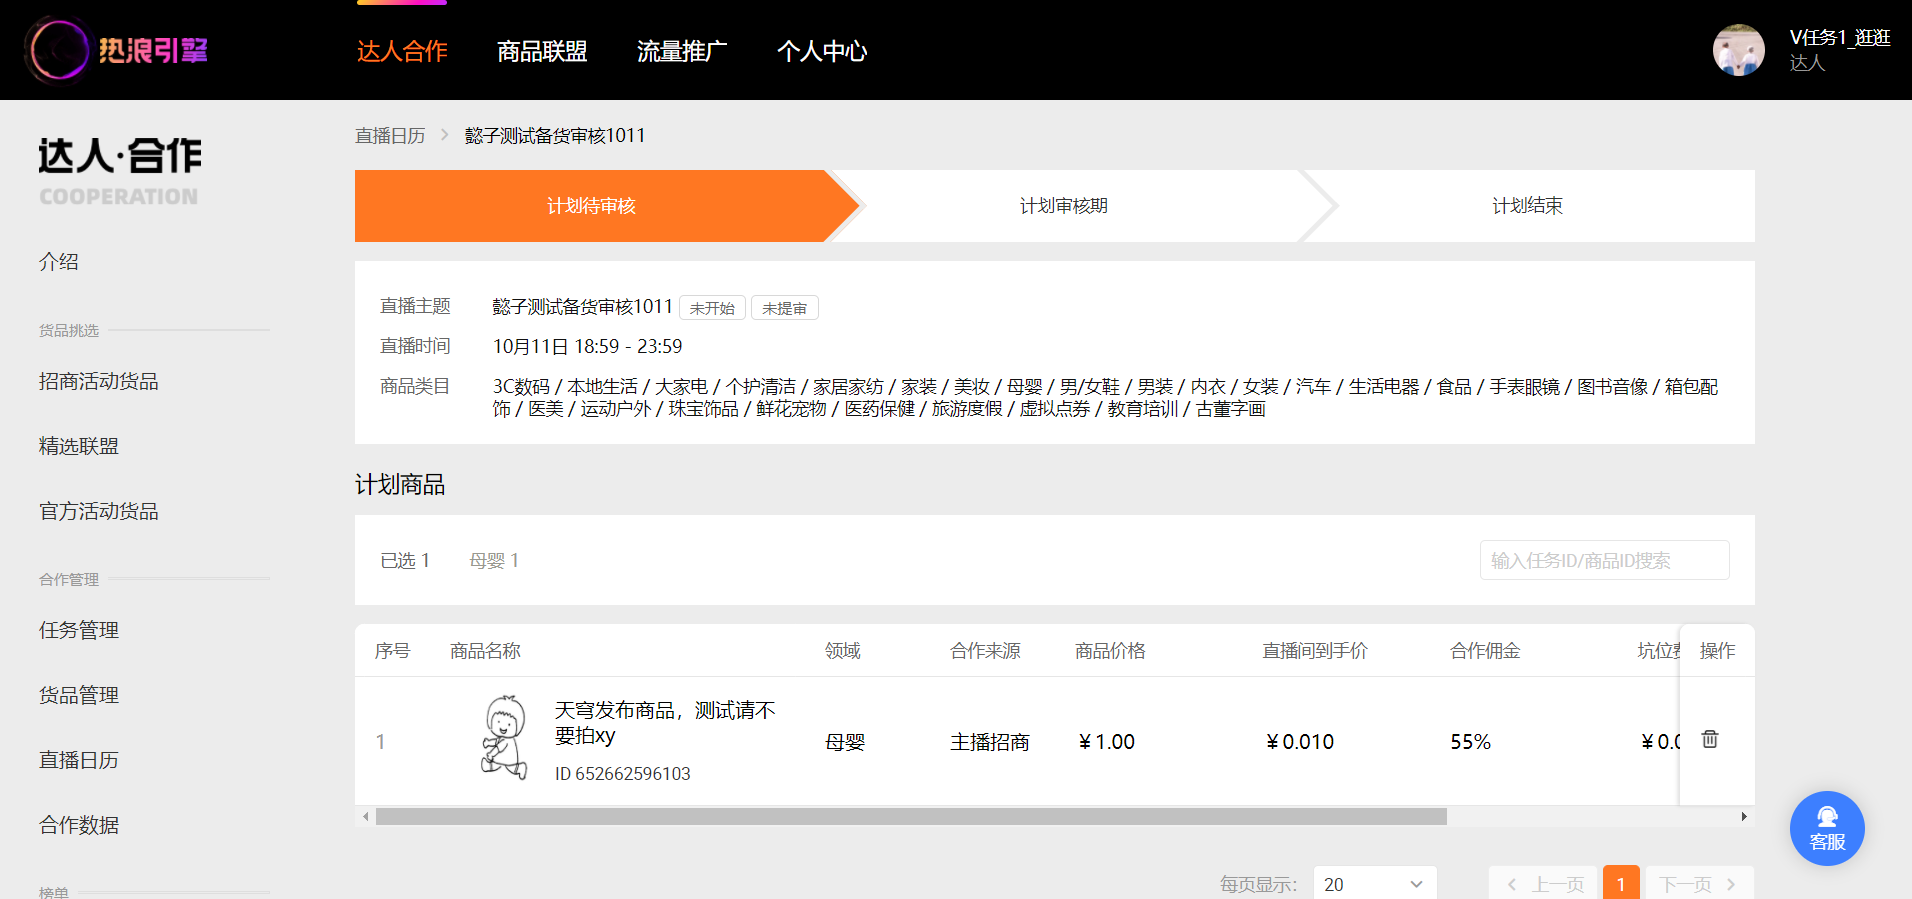Click 直播间到手价 column header

1315,651
